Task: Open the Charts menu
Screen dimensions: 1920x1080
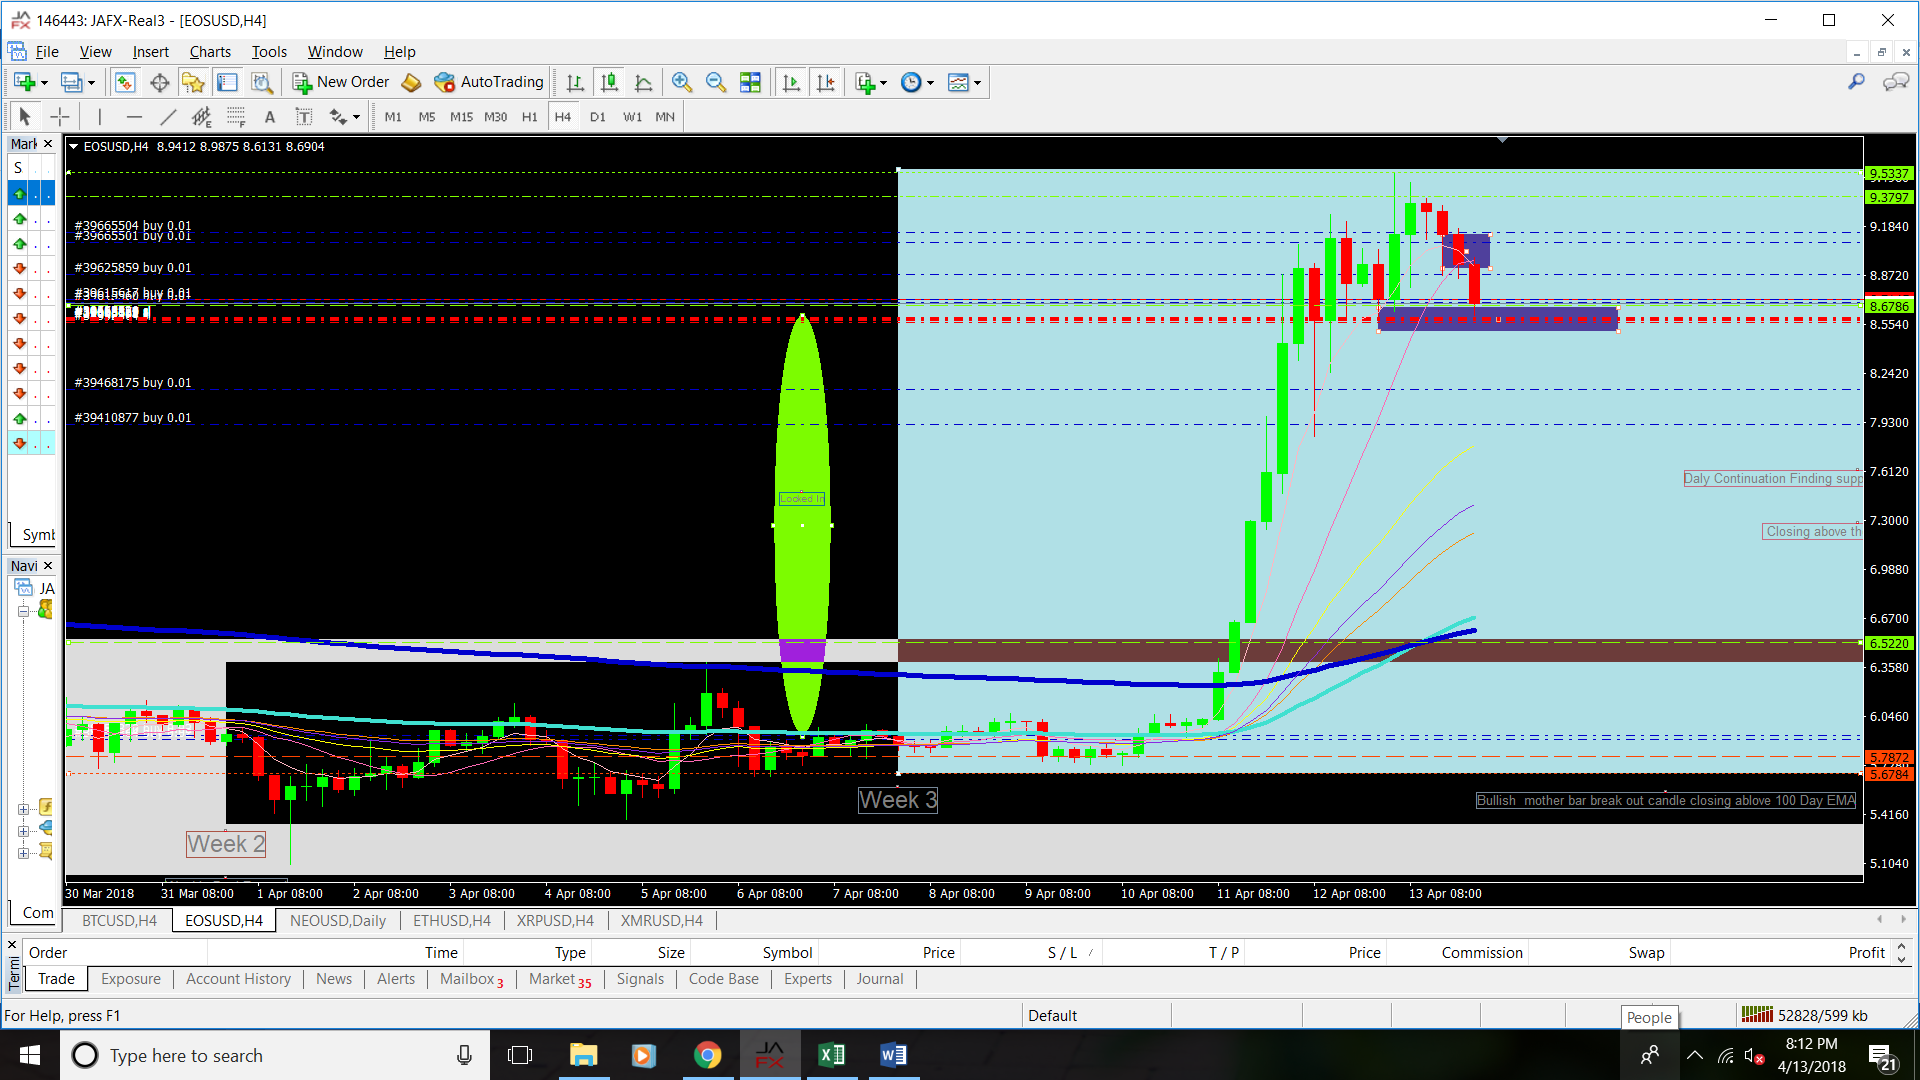Action: point(210,51)
